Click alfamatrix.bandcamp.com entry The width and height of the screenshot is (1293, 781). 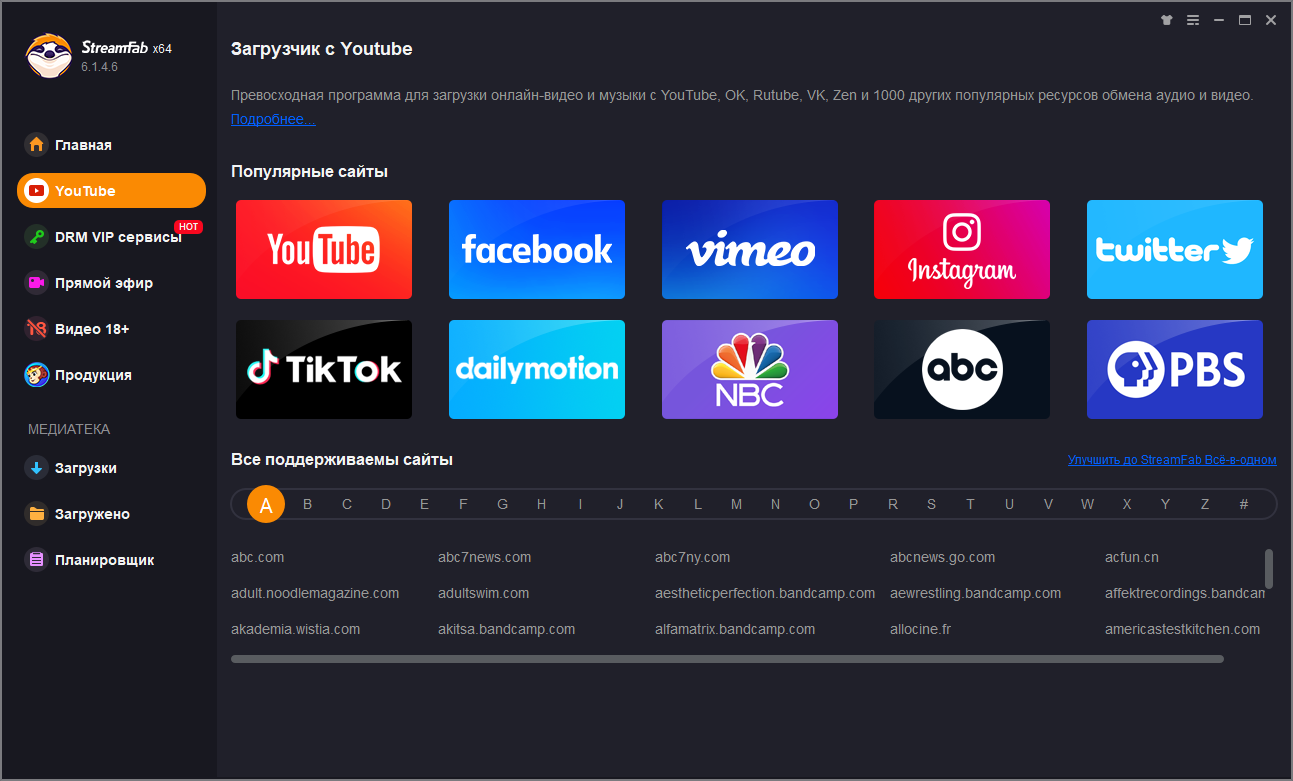pyautogui.click(x=735, y=629)
